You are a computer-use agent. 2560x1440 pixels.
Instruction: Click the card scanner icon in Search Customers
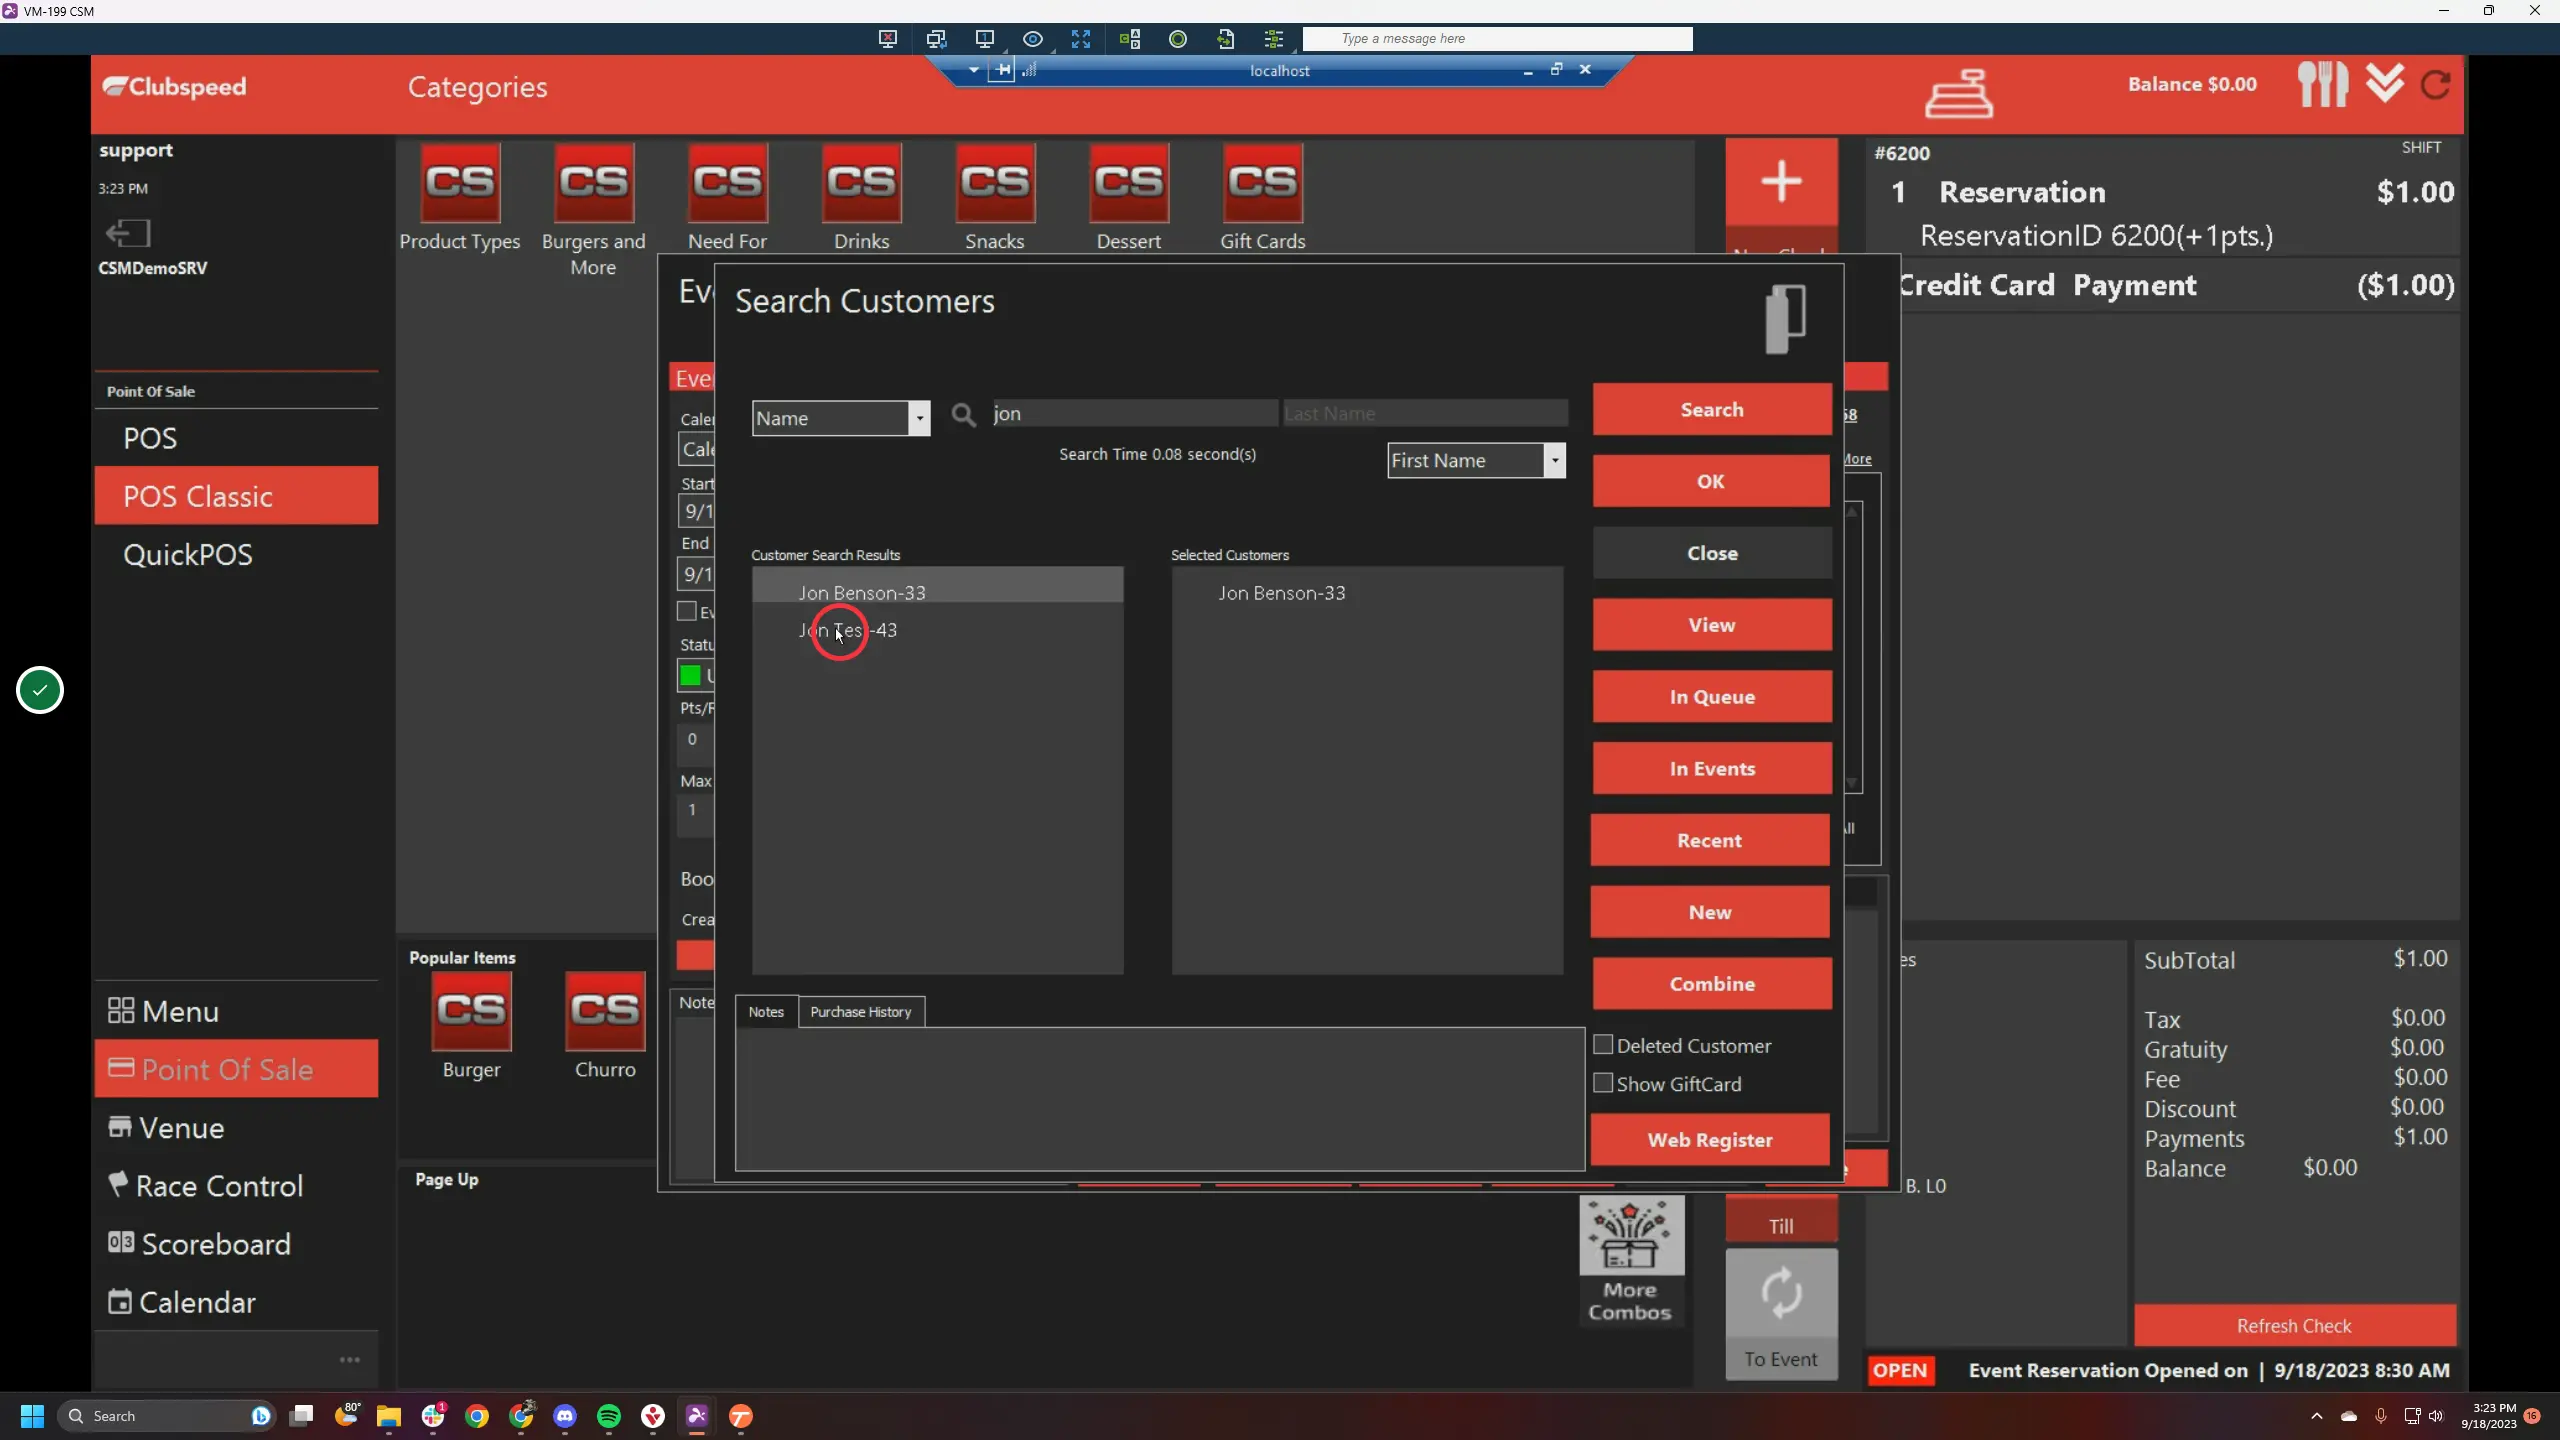coord(1785,318)
